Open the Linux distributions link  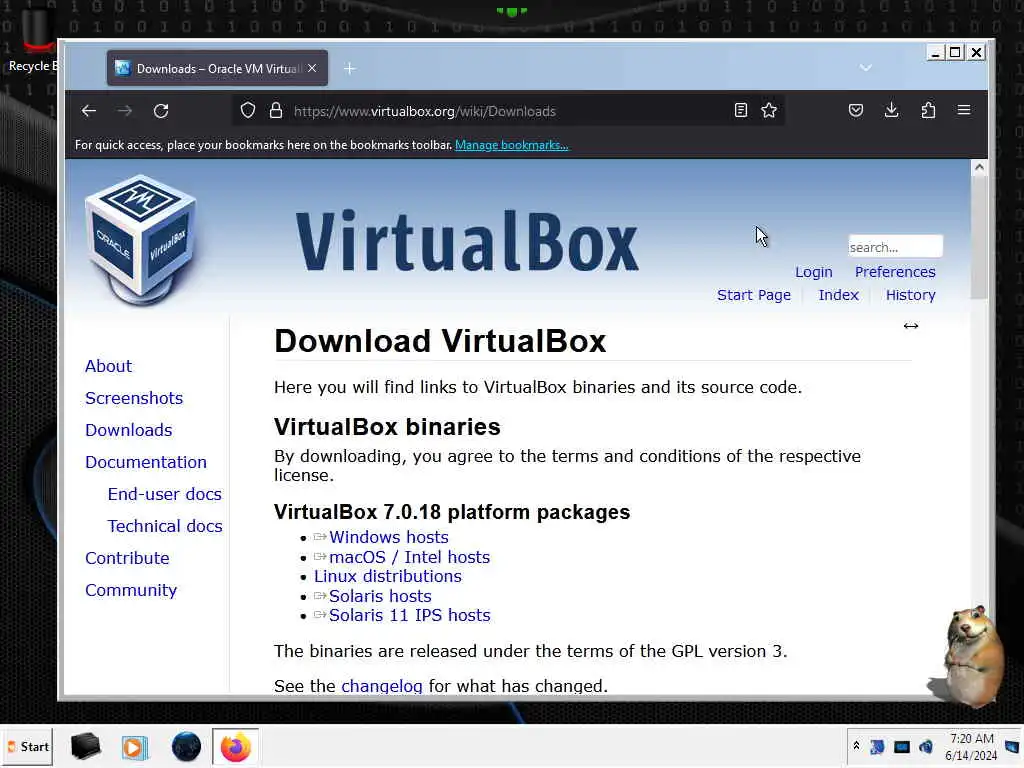tap(387, 577)
